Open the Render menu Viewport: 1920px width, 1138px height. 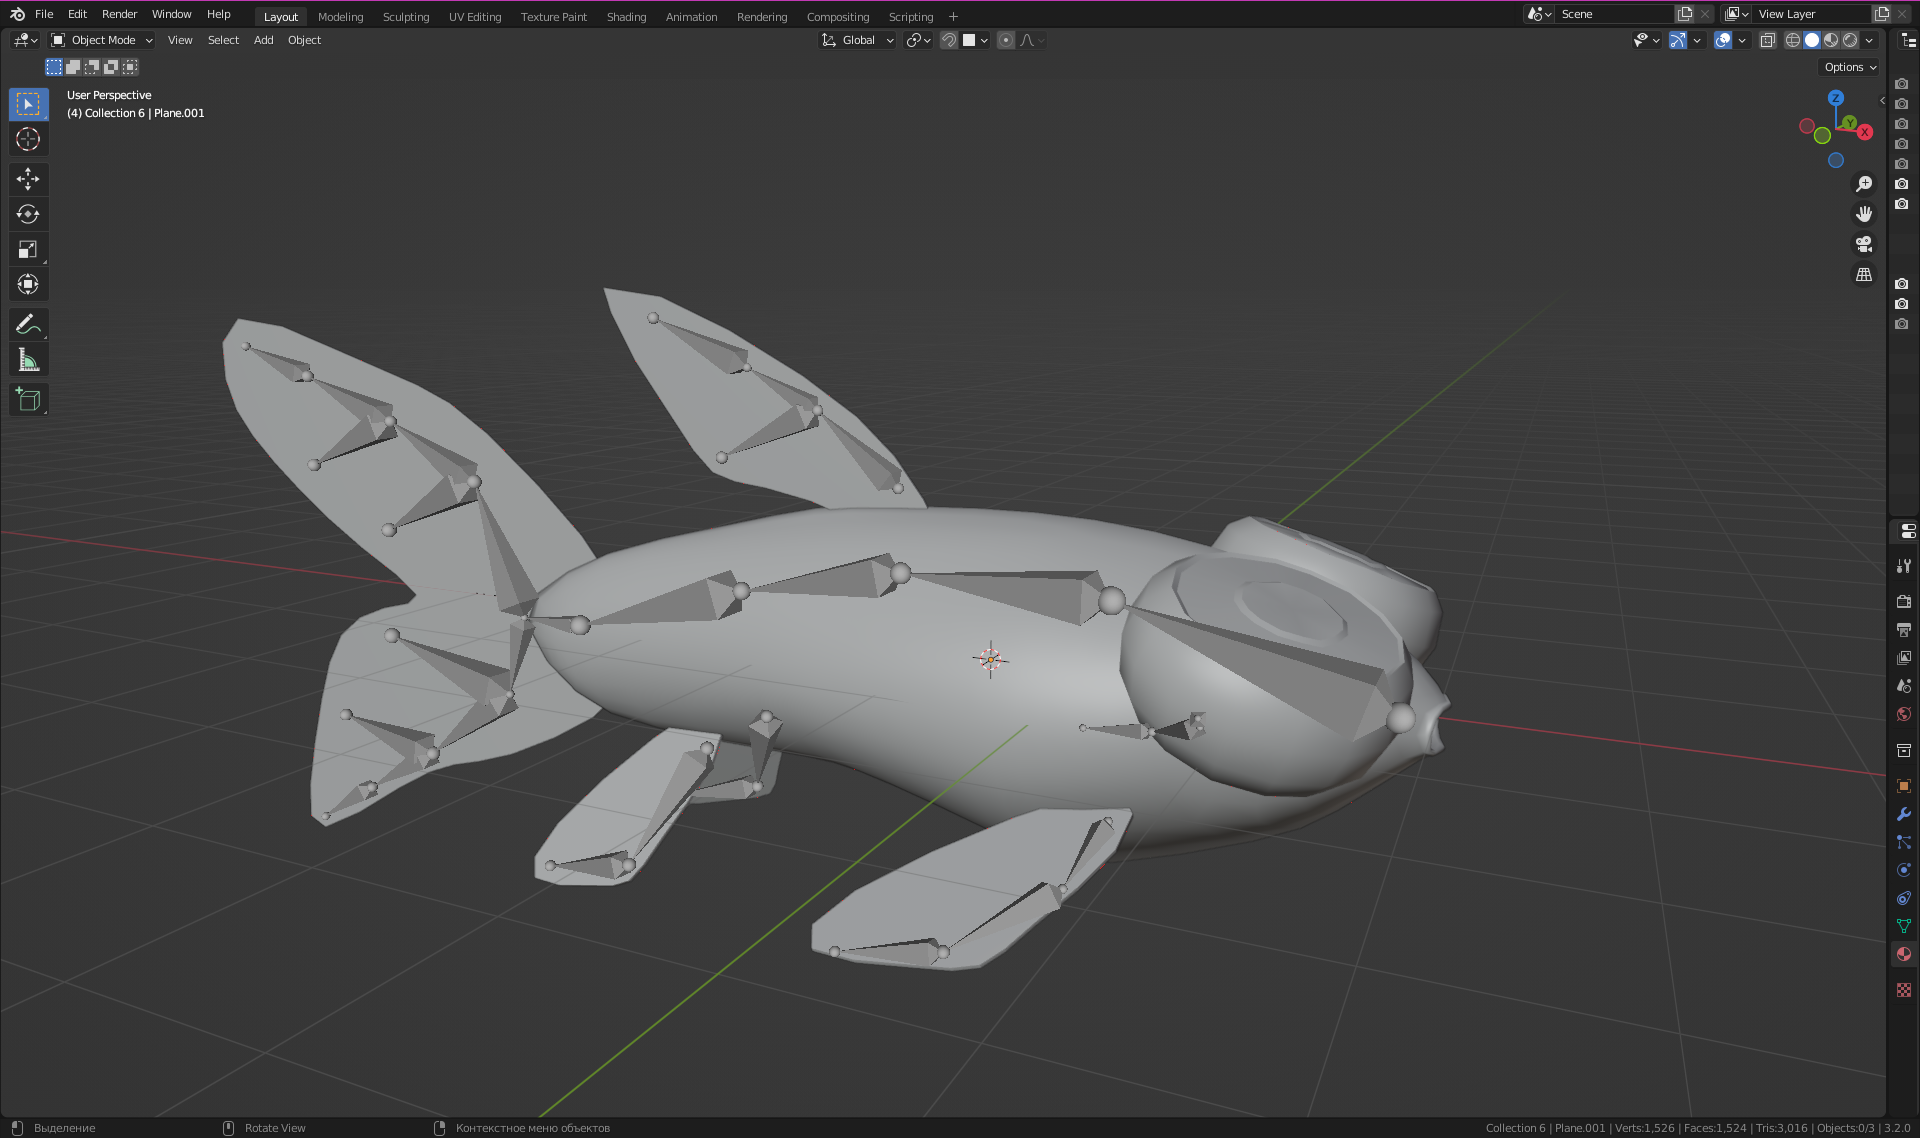coord(119,14)
